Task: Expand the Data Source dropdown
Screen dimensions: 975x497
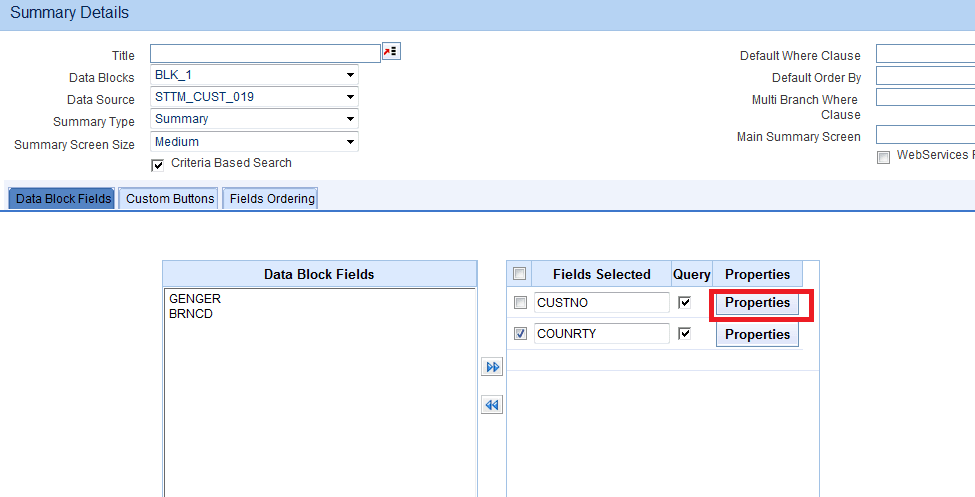Action: [254, 97]
